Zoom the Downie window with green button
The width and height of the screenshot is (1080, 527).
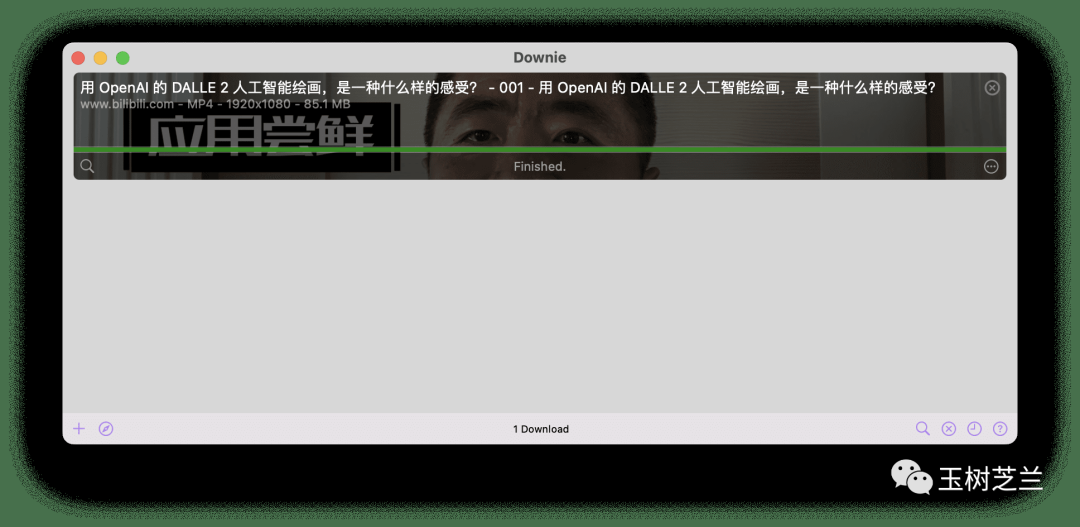(123, 58)
